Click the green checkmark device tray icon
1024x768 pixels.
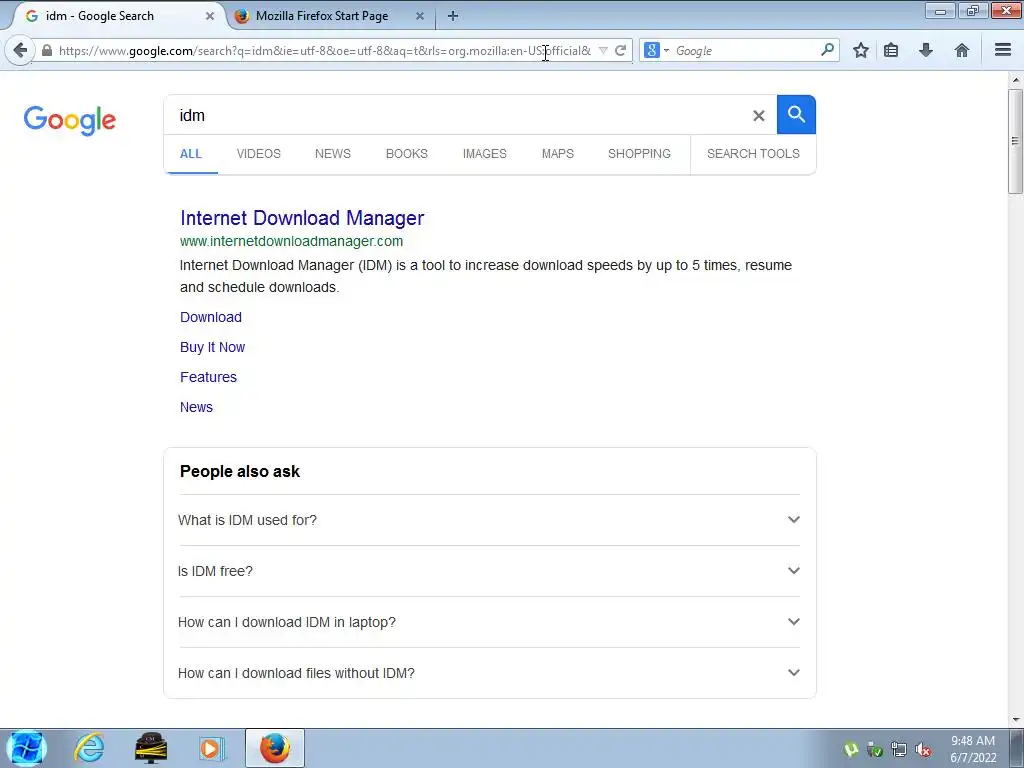click(x=874, y=749)
